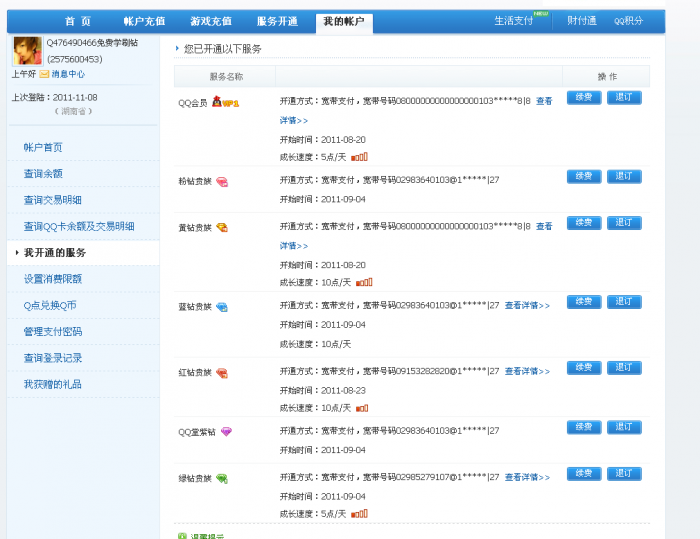The height and width of the screenshot is (539, 700).
Task: Click the 绿钻贵族 green diamond icon
Action: [x=222, y=479]
